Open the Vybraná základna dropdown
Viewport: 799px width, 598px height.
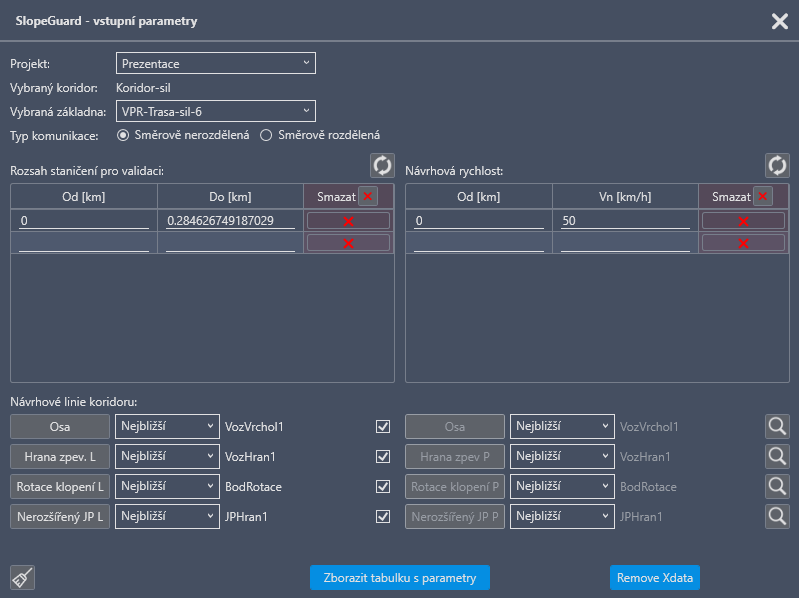216,111
